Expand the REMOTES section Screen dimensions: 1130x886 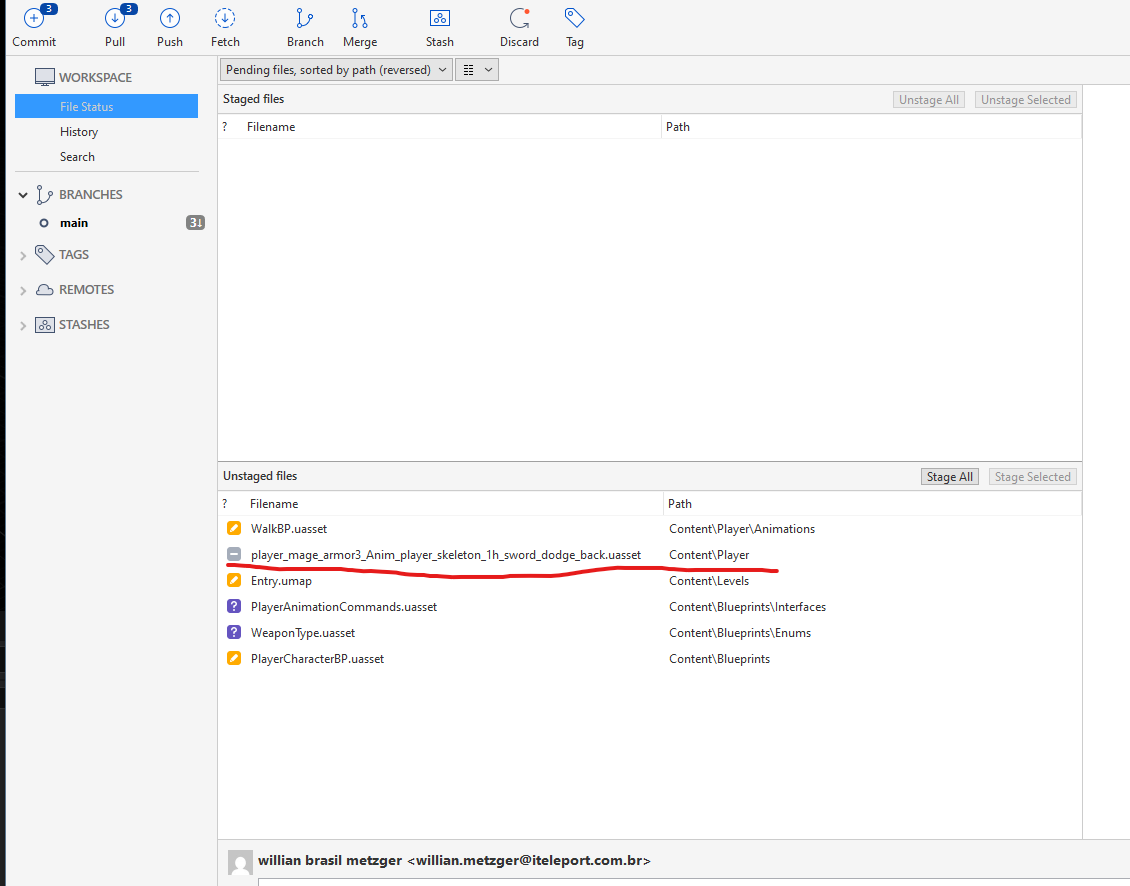pos(23,291)
